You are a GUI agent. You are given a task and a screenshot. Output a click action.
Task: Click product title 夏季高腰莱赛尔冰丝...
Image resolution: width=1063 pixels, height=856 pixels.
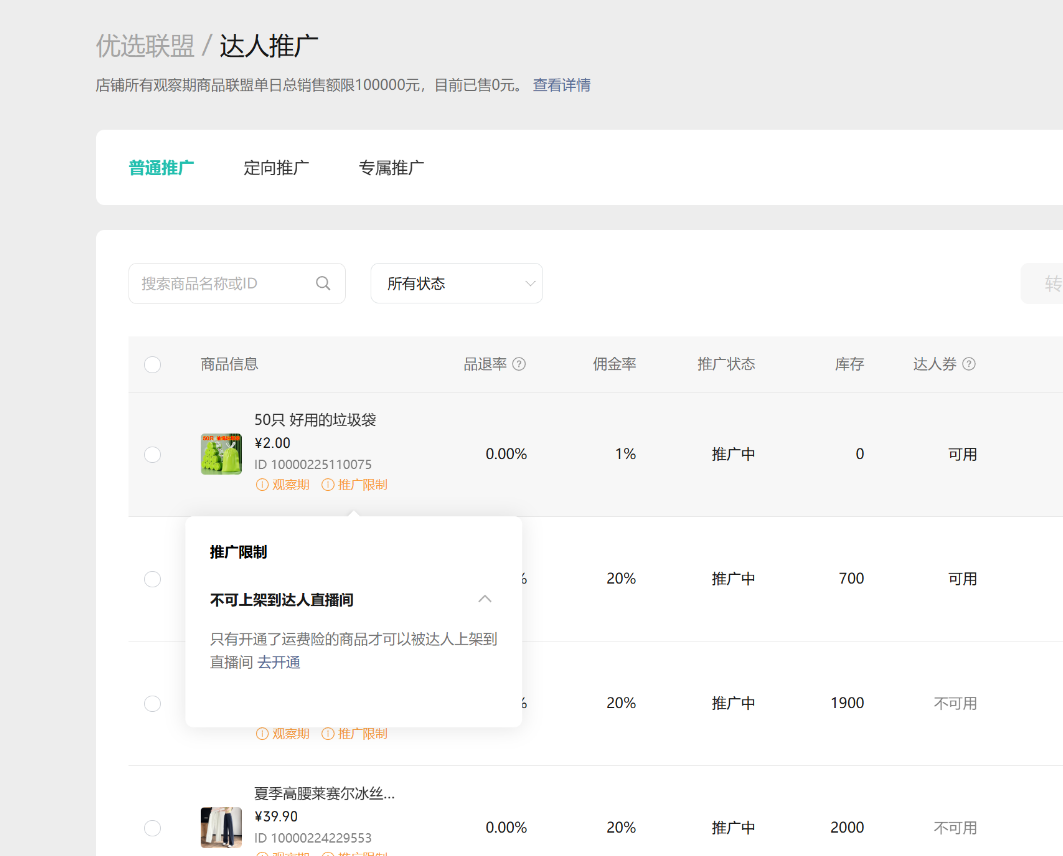(325, 793)
